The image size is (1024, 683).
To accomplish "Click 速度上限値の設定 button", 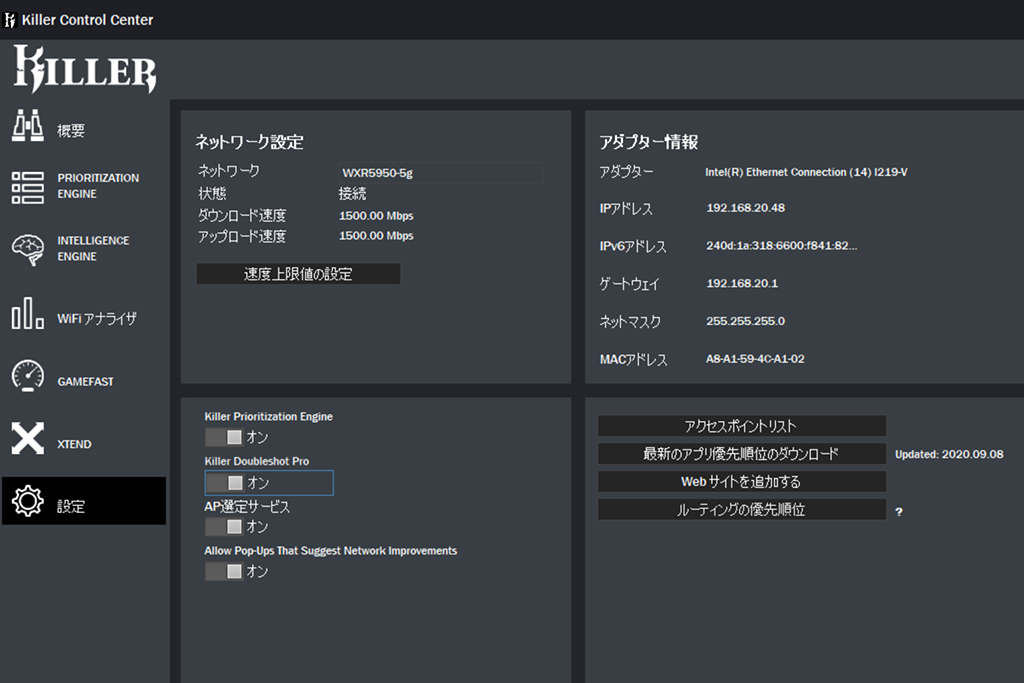I will 298,274.
